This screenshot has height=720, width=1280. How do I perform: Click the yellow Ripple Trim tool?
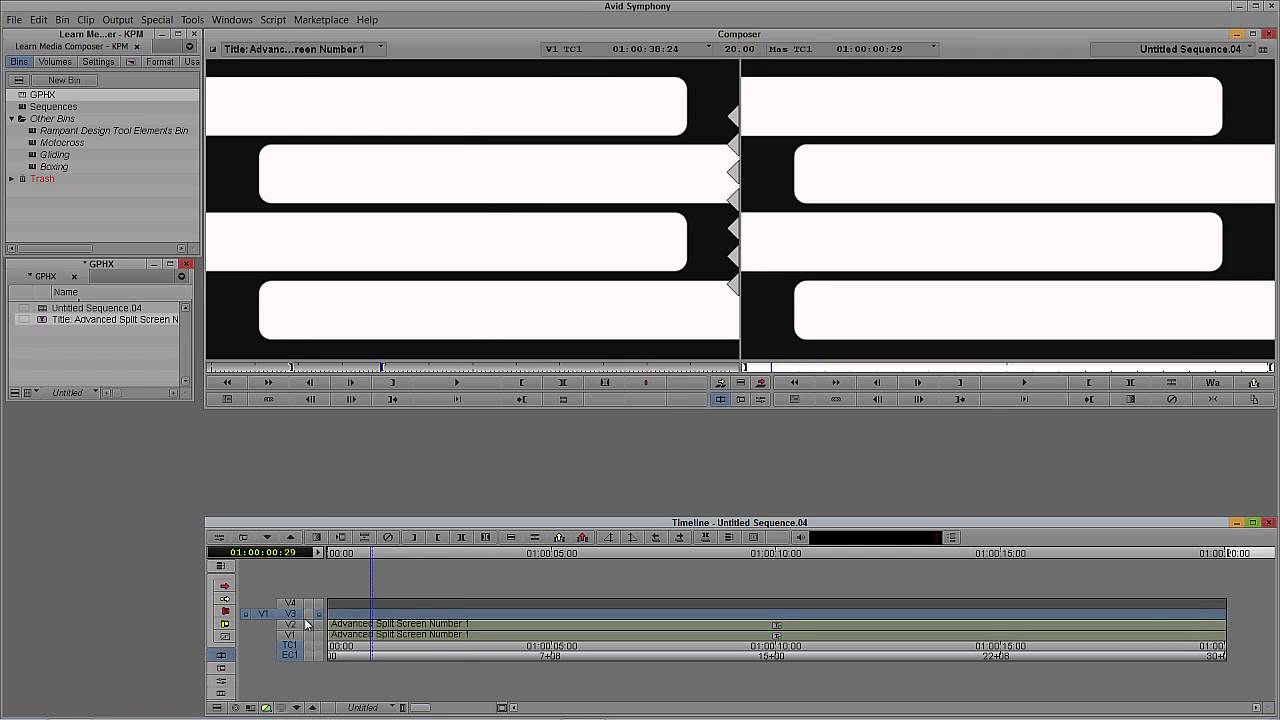224,624
